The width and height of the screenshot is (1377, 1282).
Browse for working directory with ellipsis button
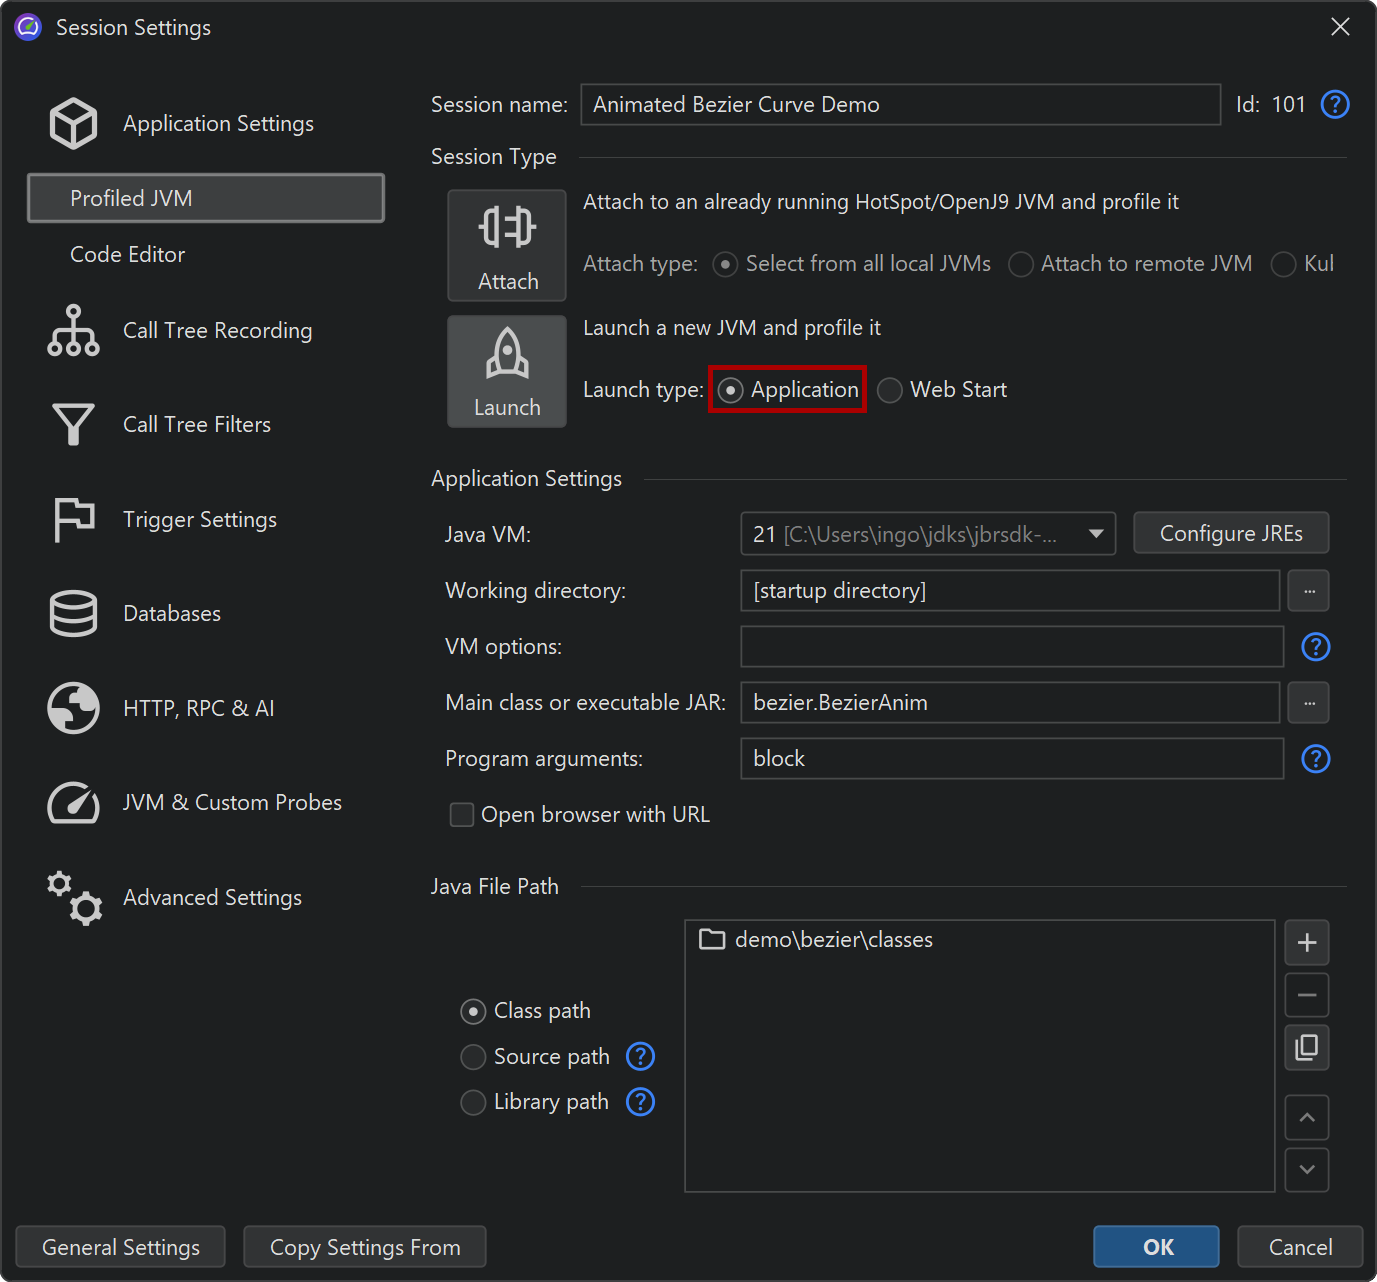(x=1308, y=591)
